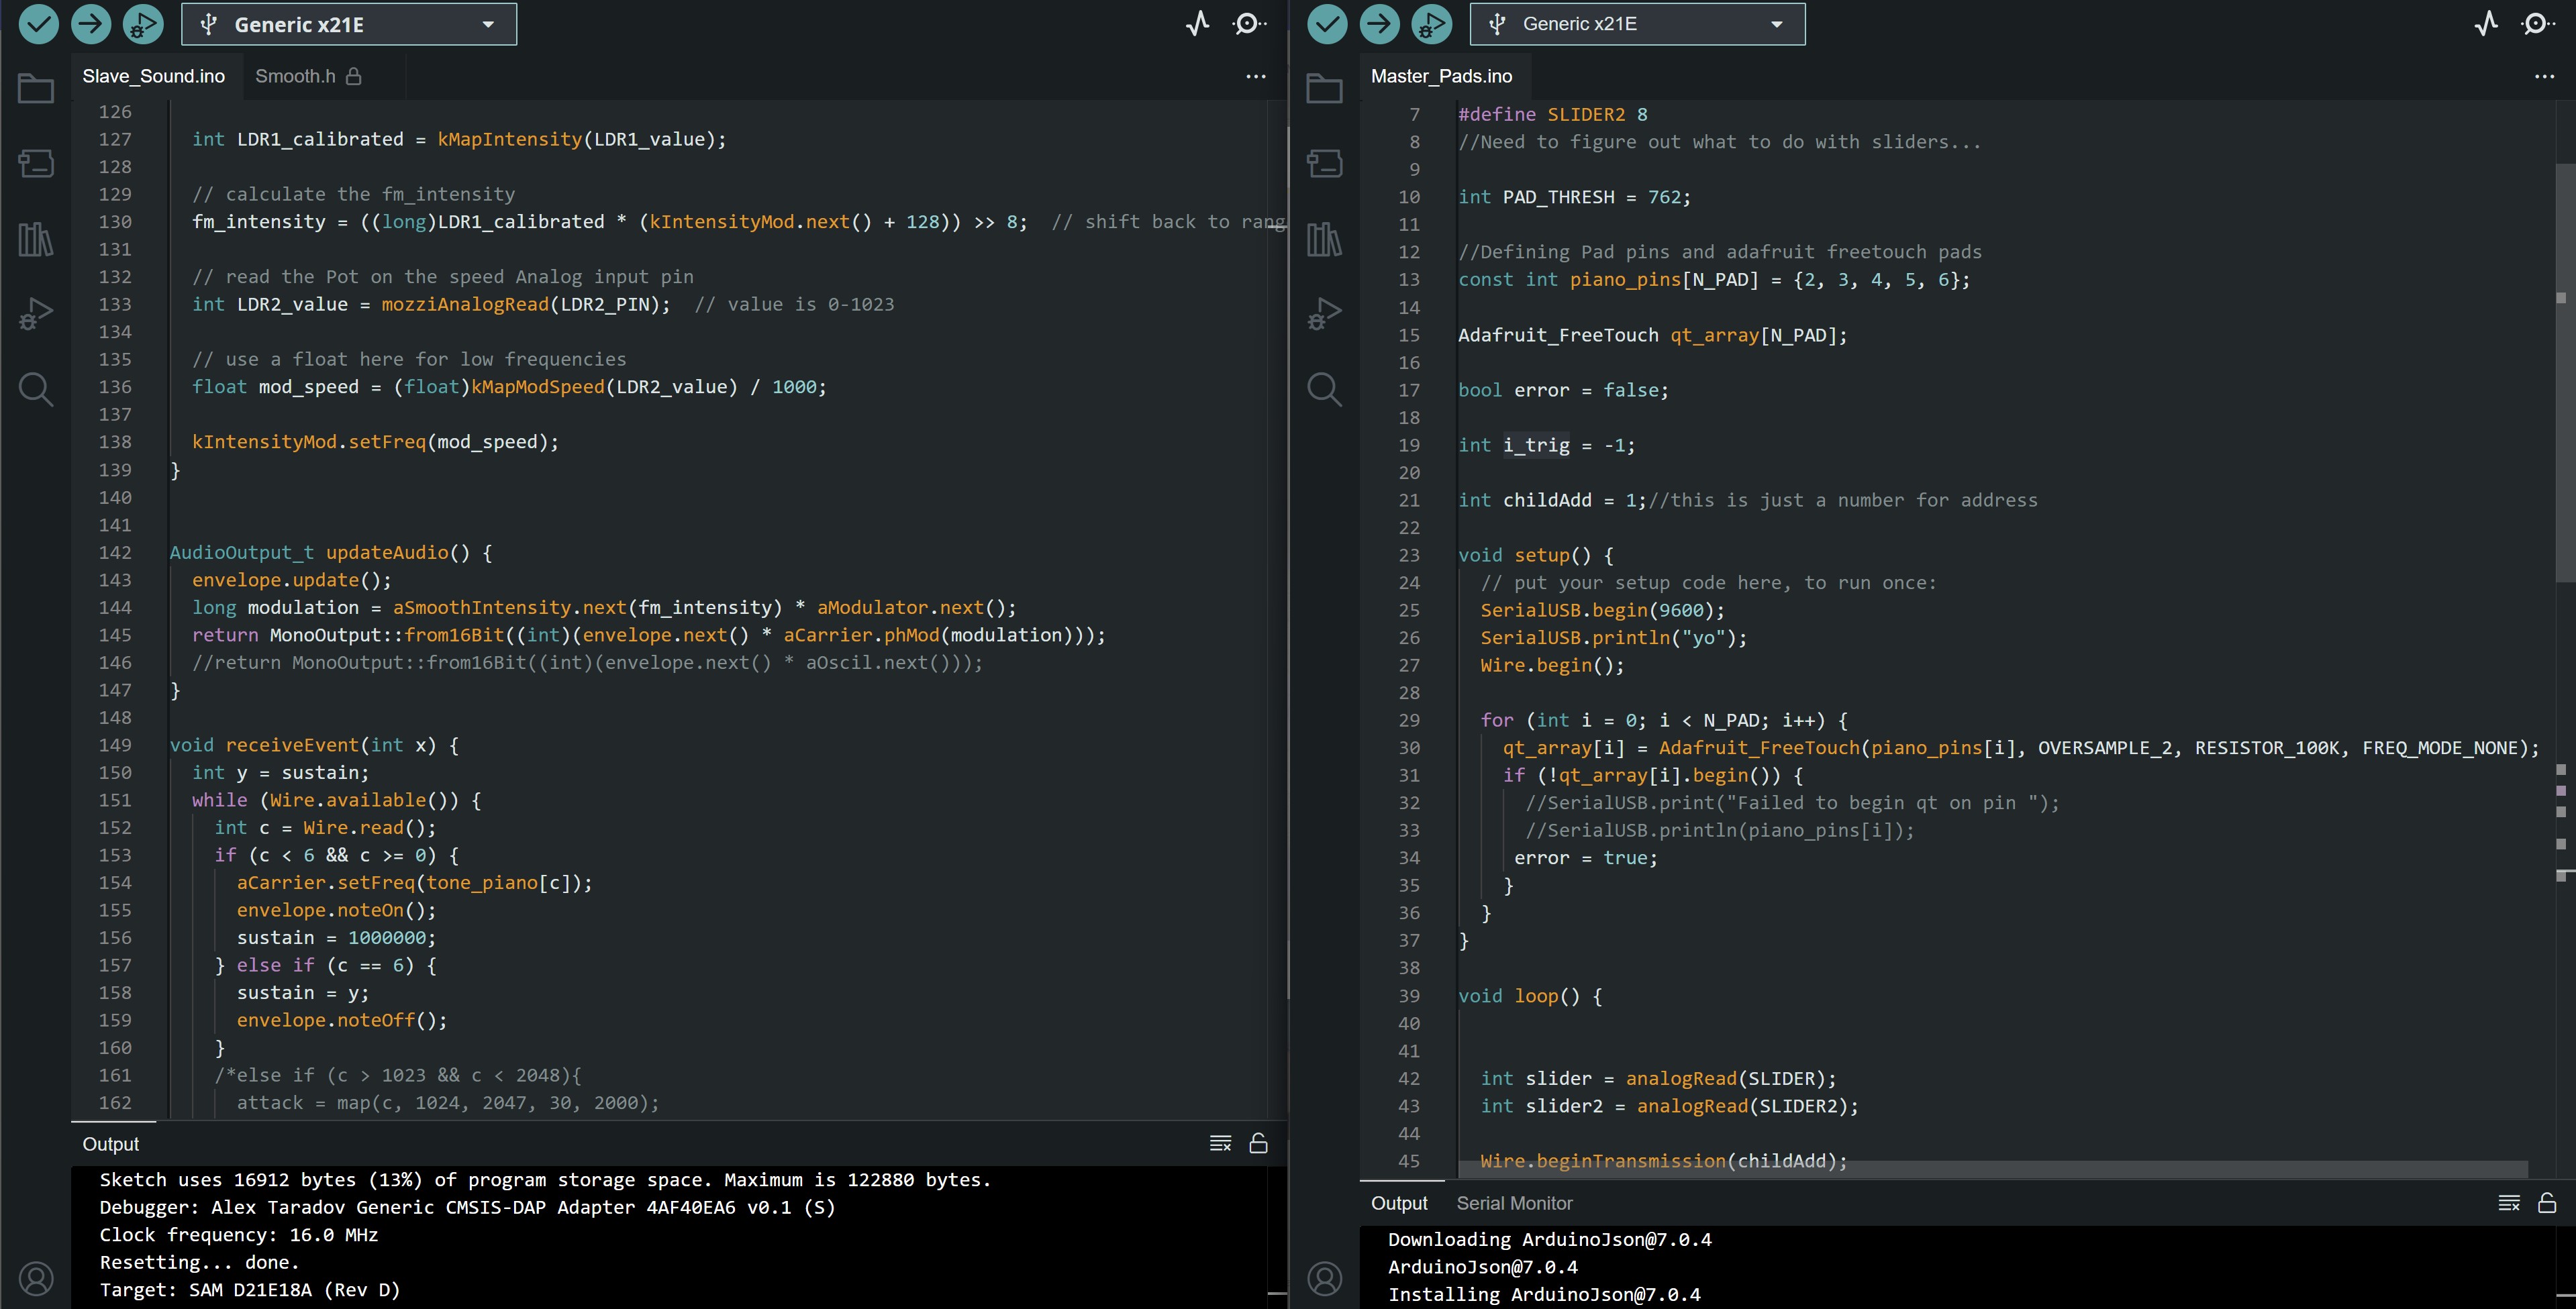Screen dimensions: 2576x1309
Task: Switch to Serial Monitor tab in Master_Pads
Action: 1514,1203
